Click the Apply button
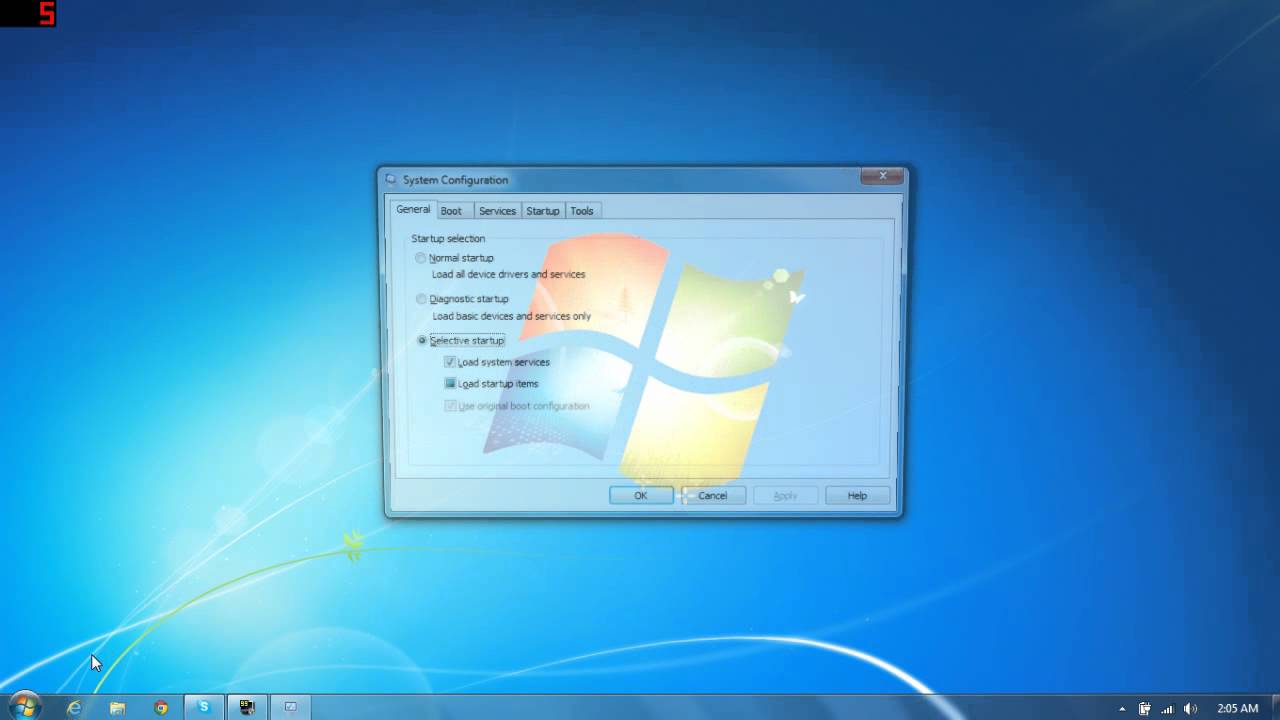Screen dimensions: 1280x720 (785, 495)
